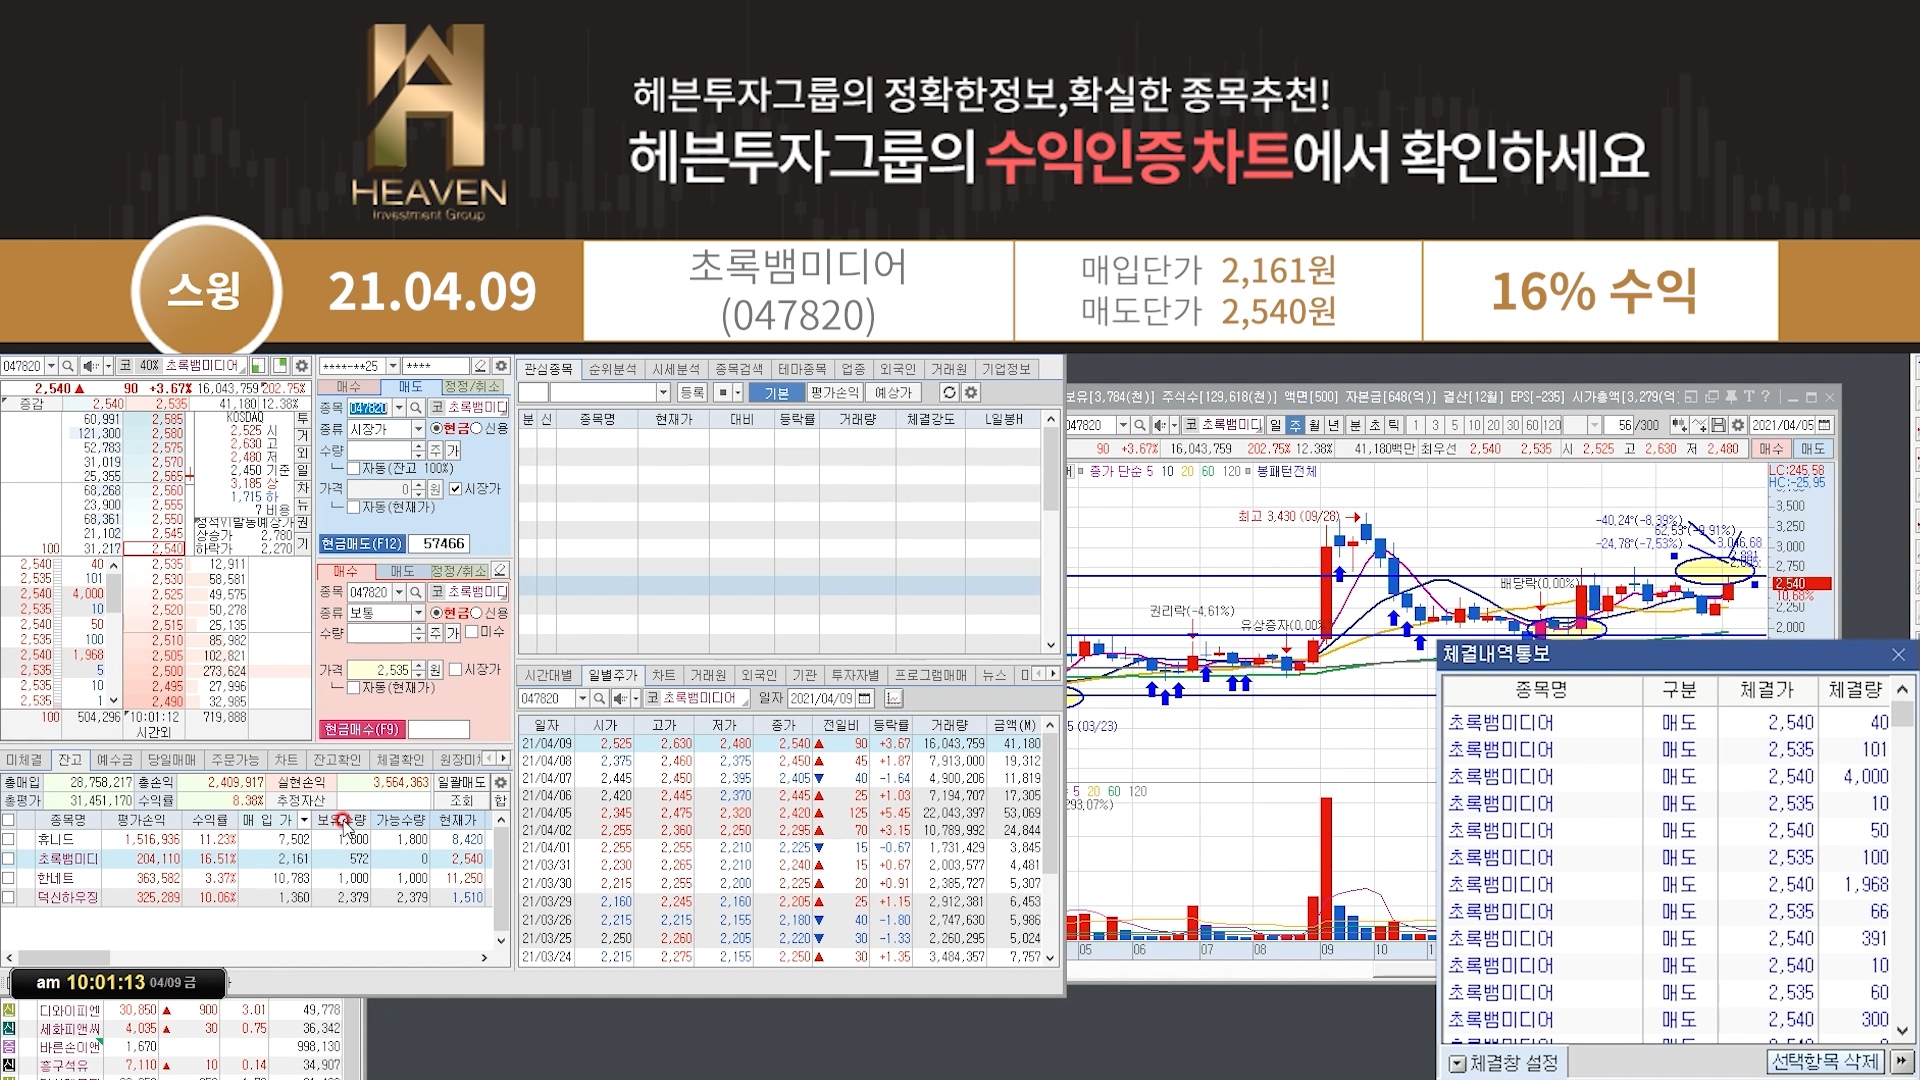The width and height of the screenshot is (1920, 1080).
Task: Enable 자동(현재가) checkbox in buy panel
Action: point(353,688)
